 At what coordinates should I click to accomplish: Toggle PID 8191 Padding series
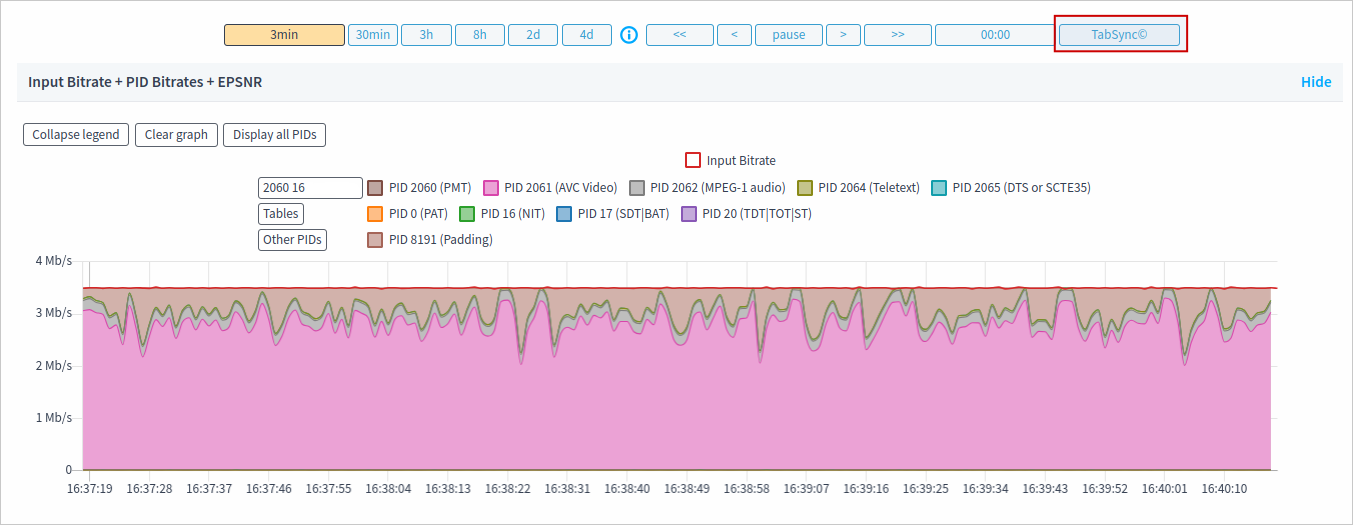click(x=376, y=240)
